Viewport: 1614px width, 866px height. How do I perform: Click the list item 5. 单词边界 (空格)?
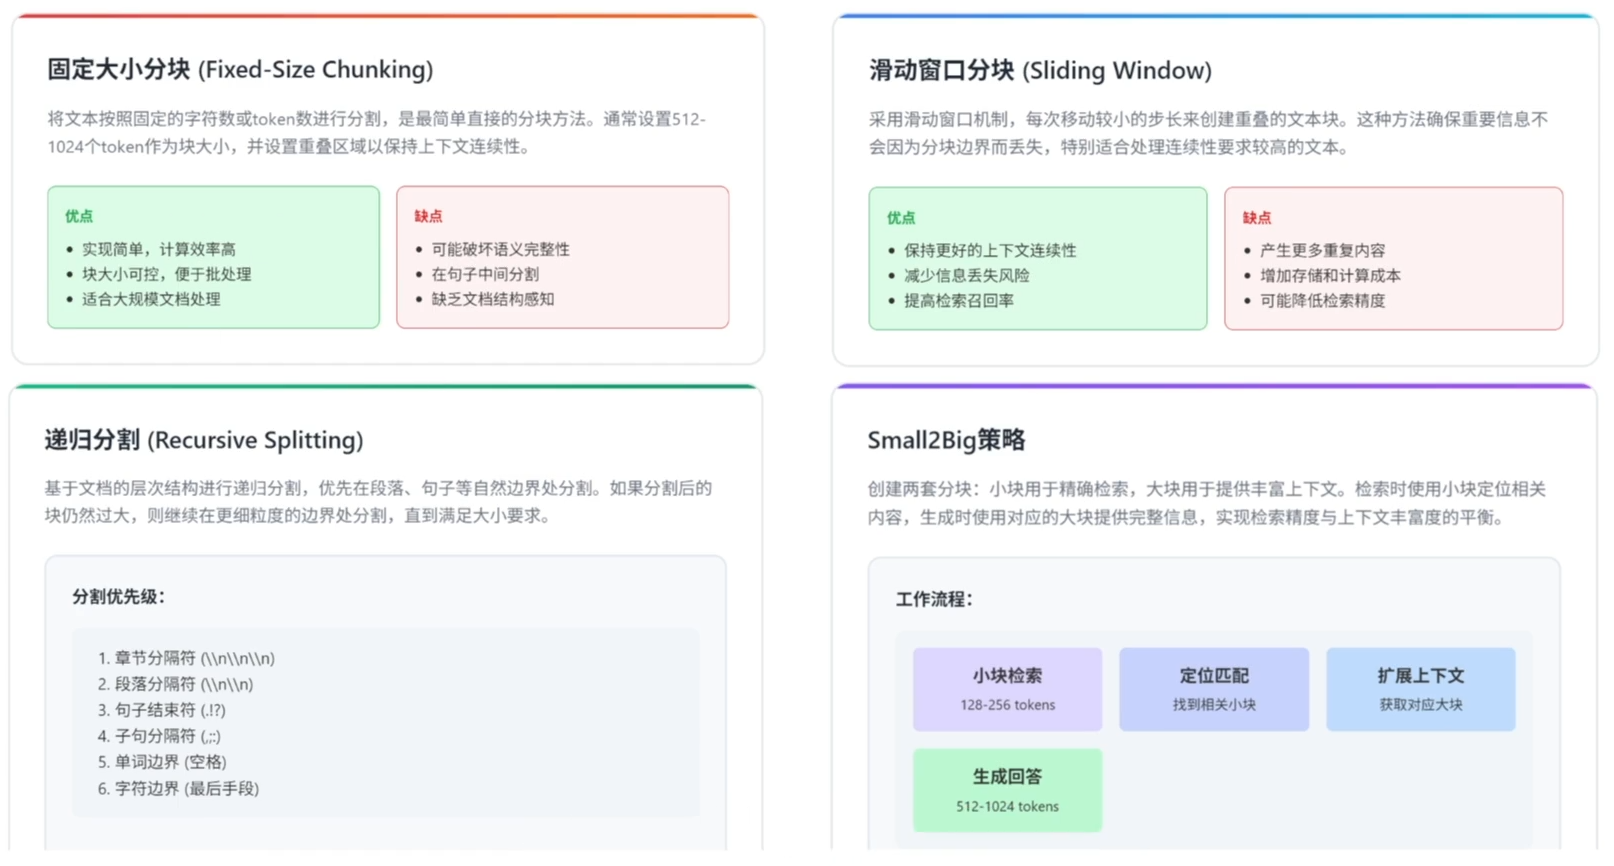[162, 762]
